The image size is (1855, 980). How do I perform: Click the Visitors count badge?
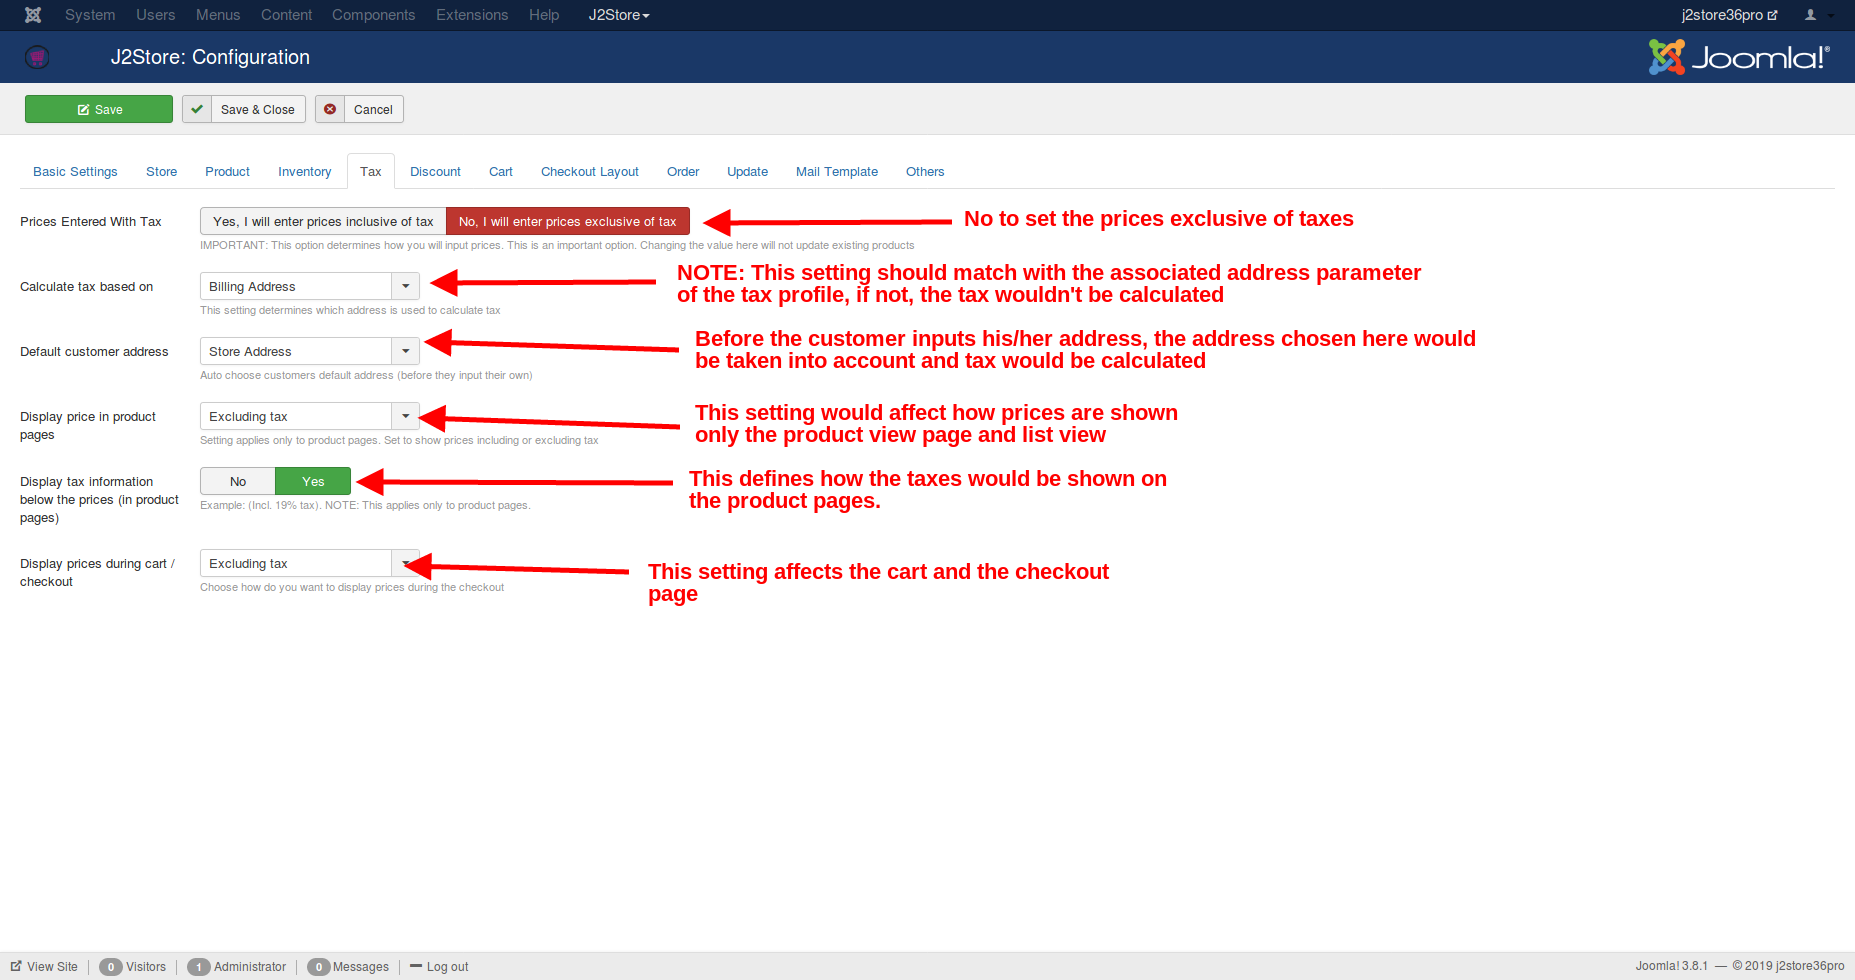click(x=111, y=967)
